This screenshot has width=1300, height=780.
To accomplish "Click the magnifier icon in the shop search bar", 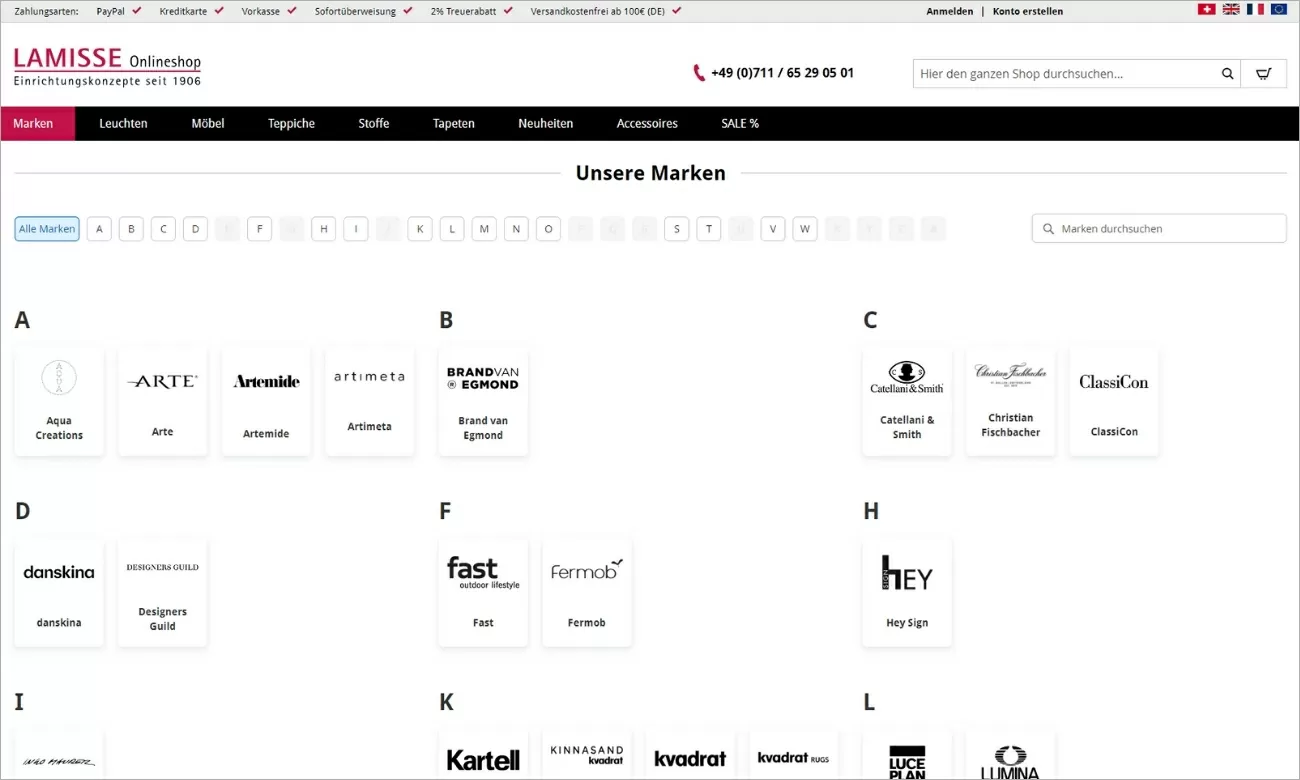I will pyautogui.click(x=1227, y=73).
